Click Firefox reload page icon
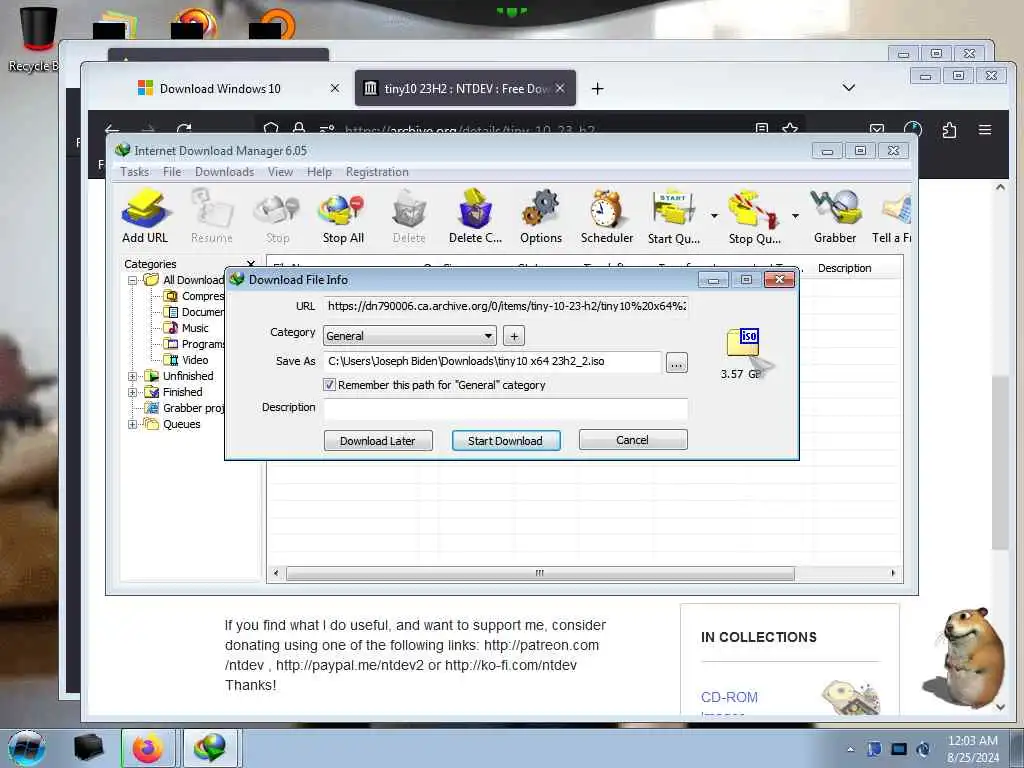Viewport: 1024px width, 768px height. coord(184,129)
